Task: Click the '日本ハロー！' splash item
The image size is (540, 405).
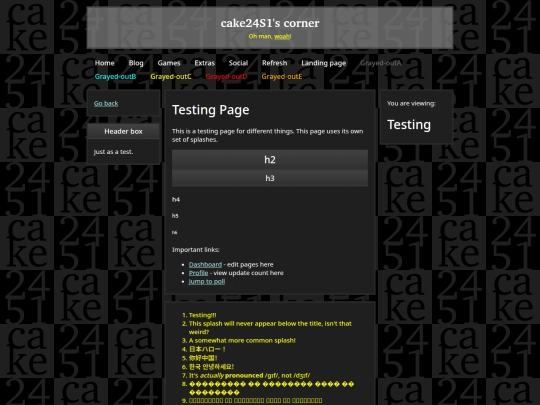Action: coord(207,349)
